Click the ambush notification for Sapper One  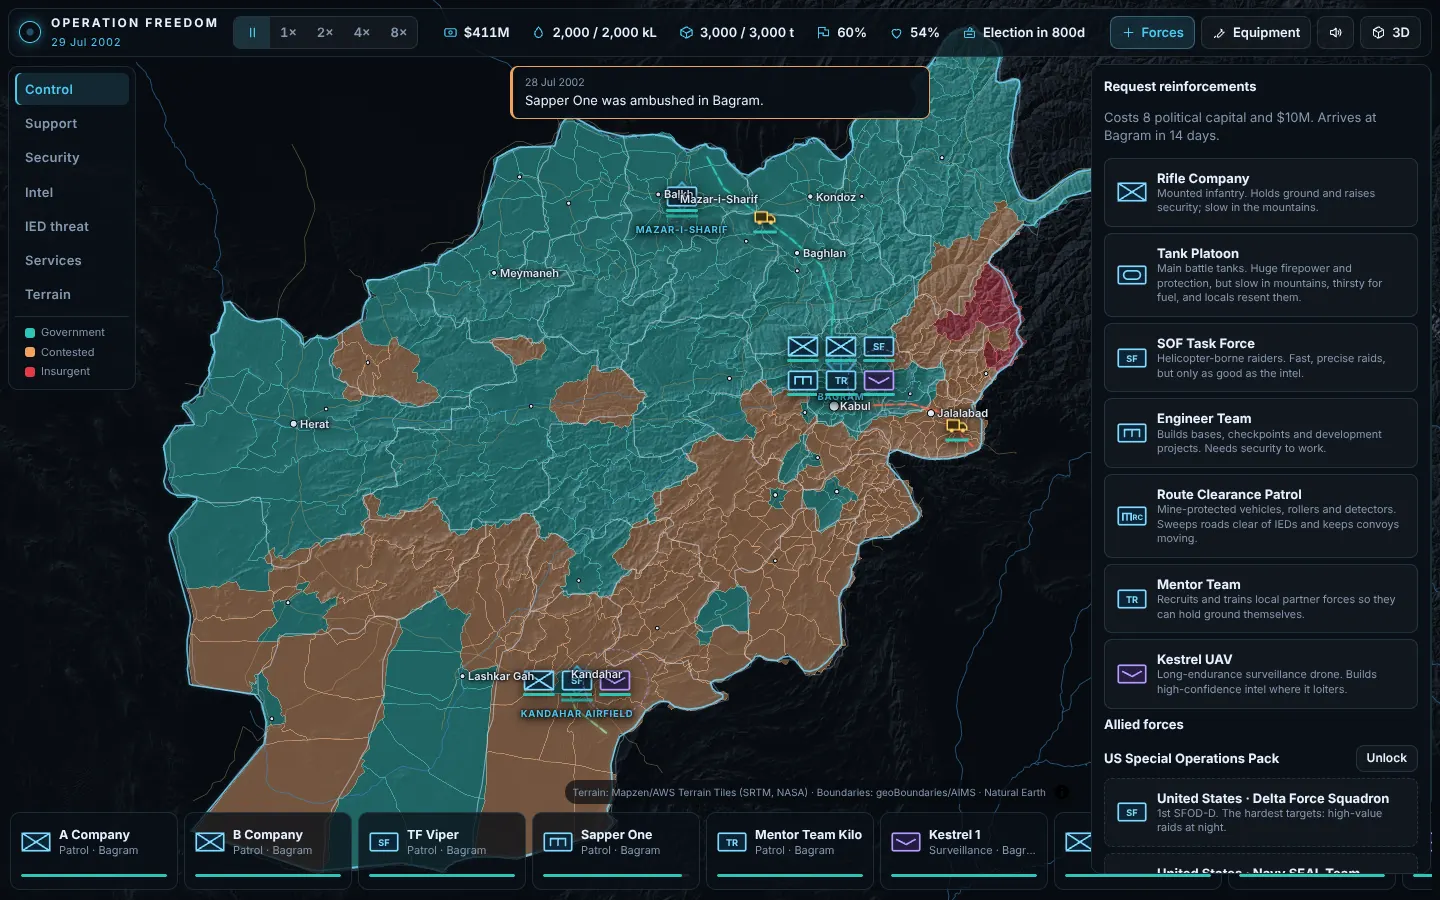pyautogui.click(x=720, y=92)
